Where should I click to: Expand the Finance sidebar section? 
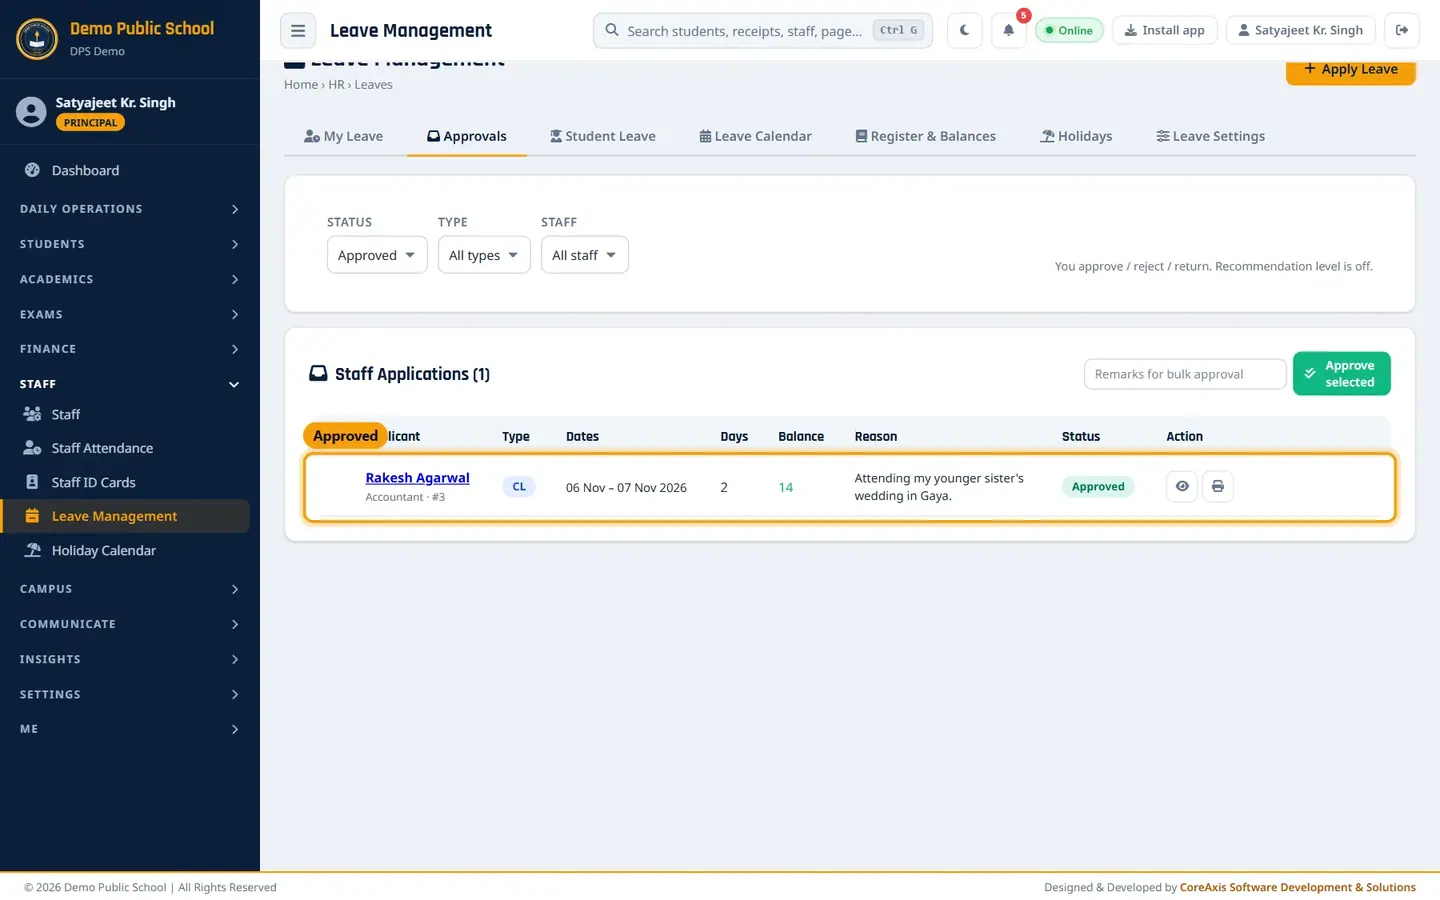pyautogui.click(x=130, y=349)
